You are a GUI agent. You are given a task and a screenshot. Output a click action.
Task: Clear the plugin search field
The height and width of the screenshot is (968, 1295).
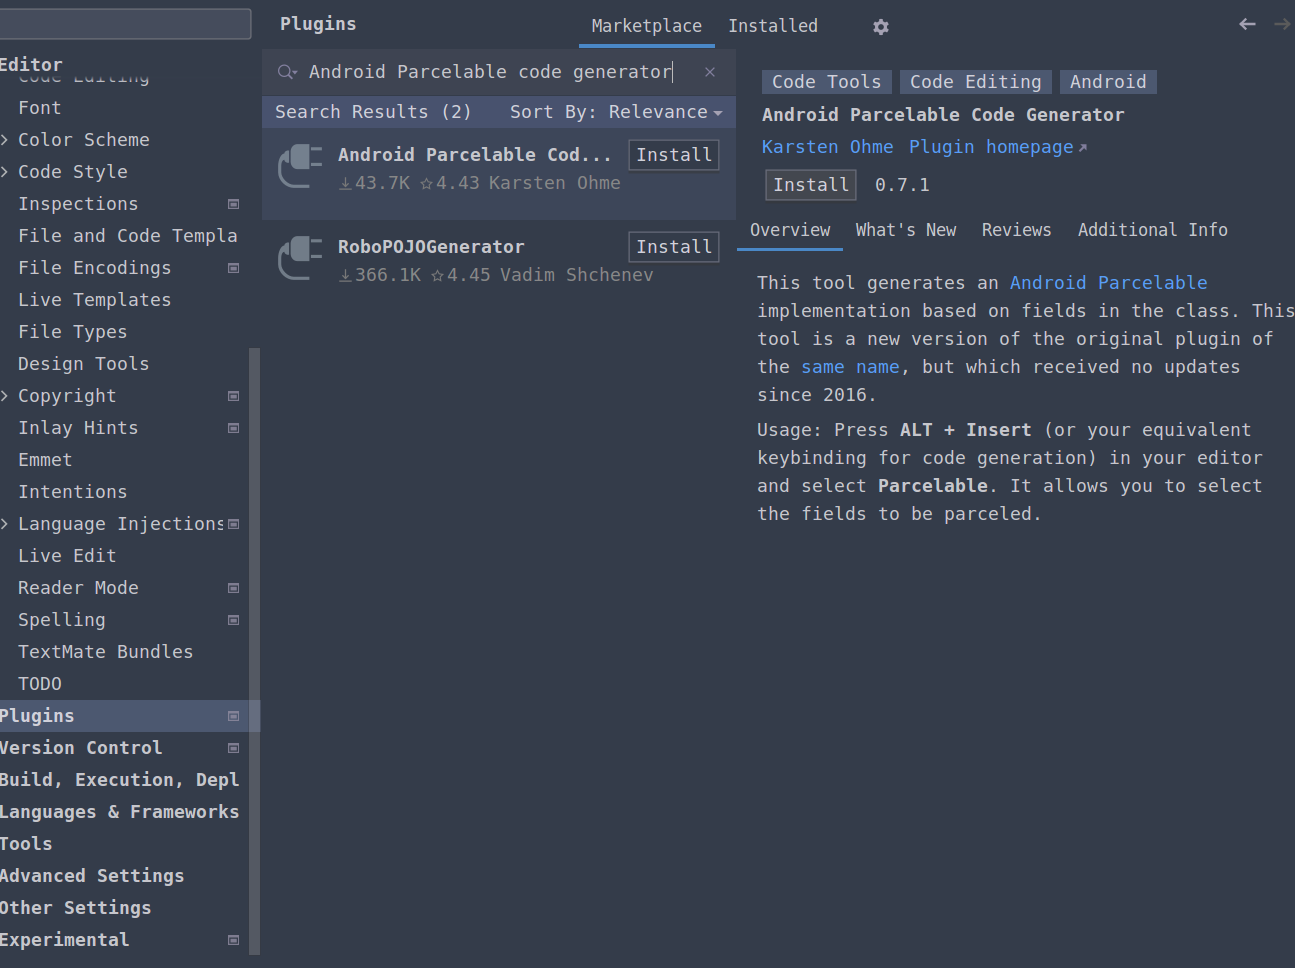(710, 72)
